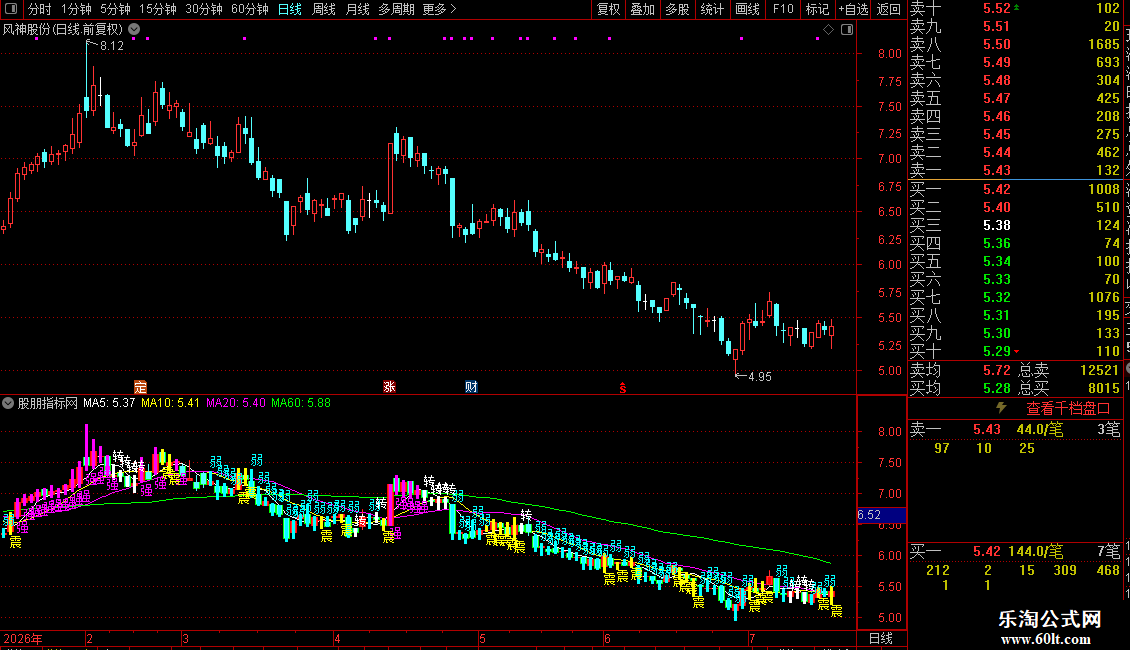The height and width of the screenshot is (650, 1130).
Task: Click the MA5: 5.37 indicator label
Action: [109, 403]
